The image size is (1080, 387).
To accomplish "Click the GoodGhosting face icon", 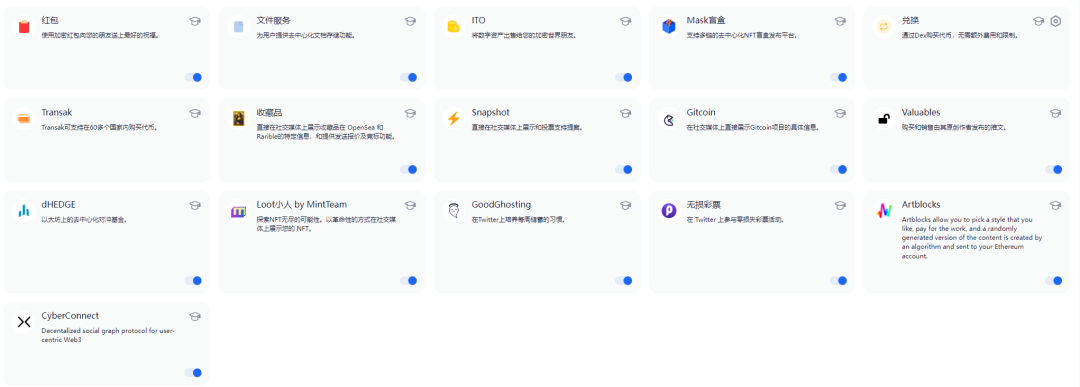I will (453, 211).
